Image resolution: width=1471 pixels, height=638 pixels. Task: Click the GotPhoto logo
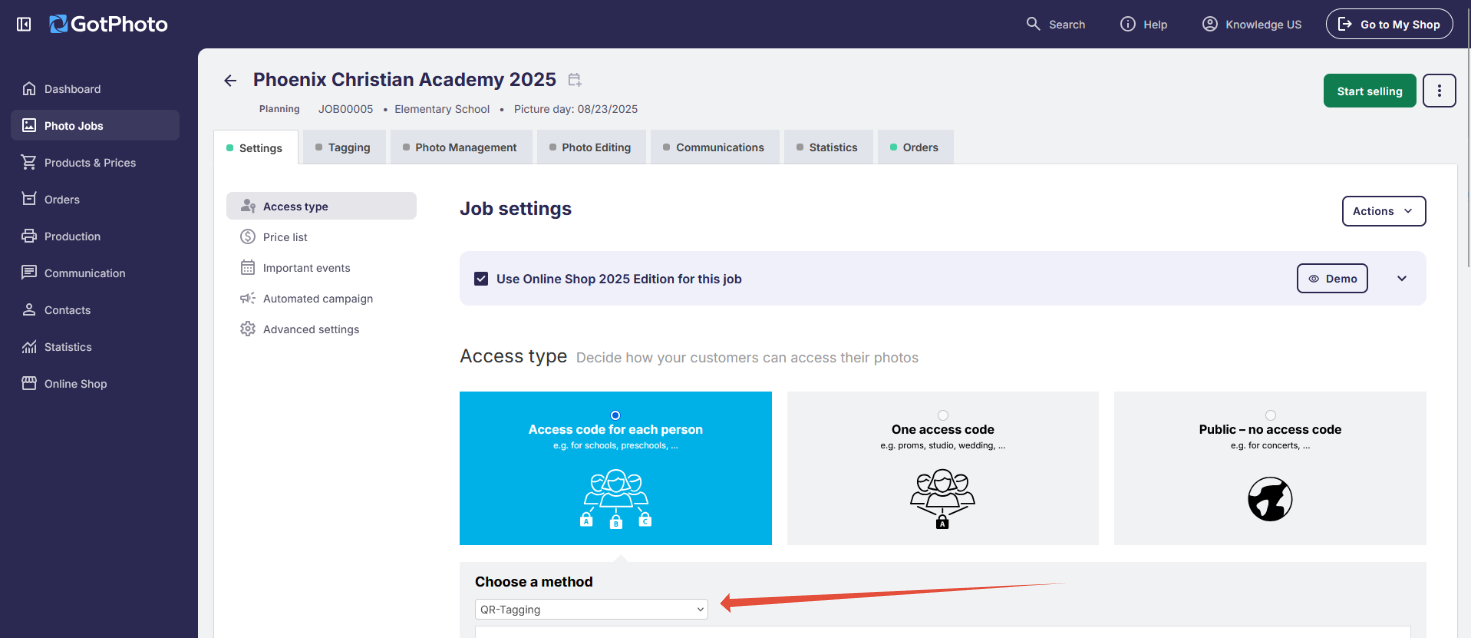point(109,24)
